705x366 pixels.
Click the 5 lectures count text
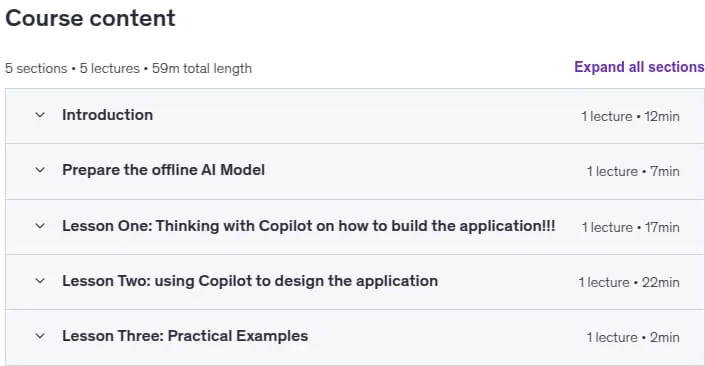click(110, 68)
